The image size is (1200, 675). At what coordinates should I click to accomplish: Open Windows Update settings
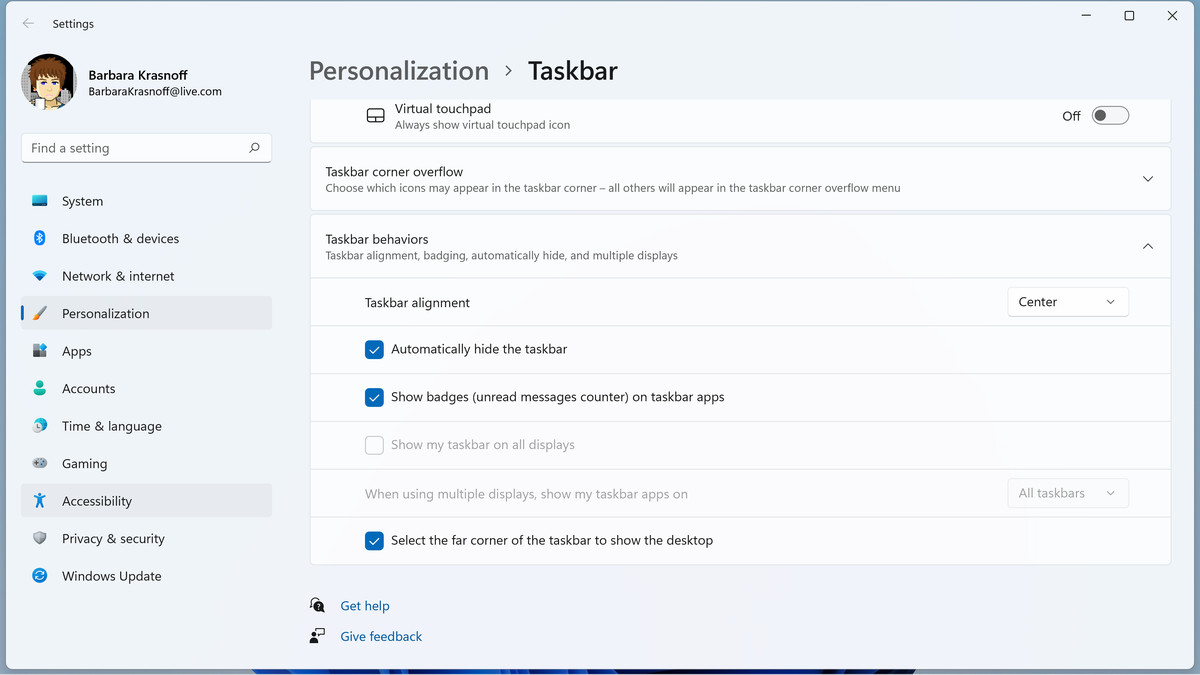click(x=146, y=576)
